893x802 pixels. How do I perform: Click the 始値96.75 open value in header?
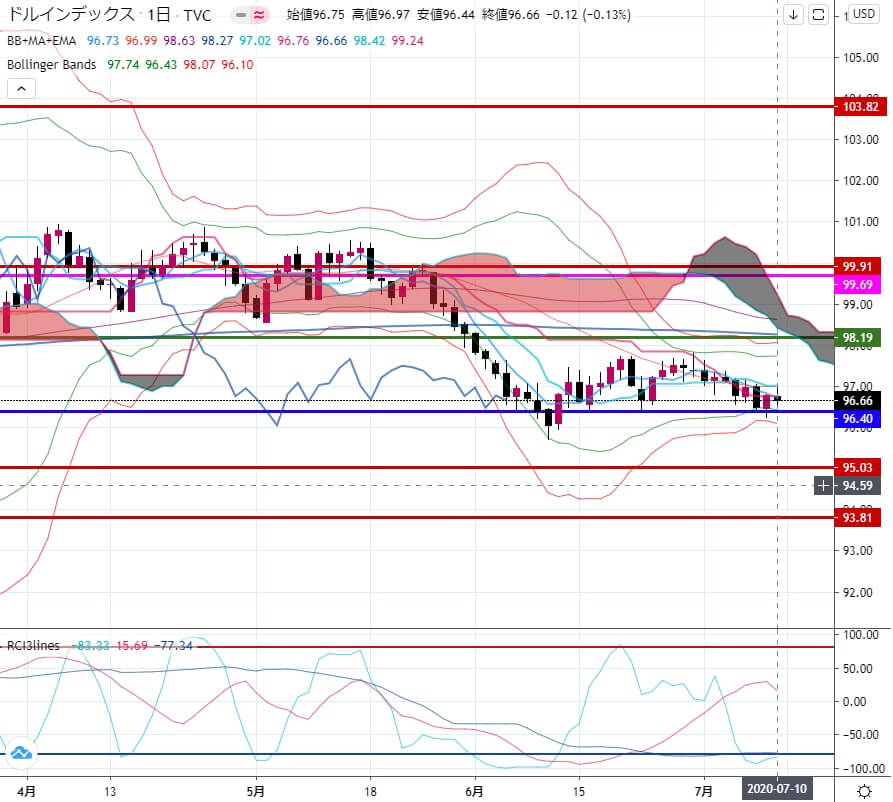point(316,15)
